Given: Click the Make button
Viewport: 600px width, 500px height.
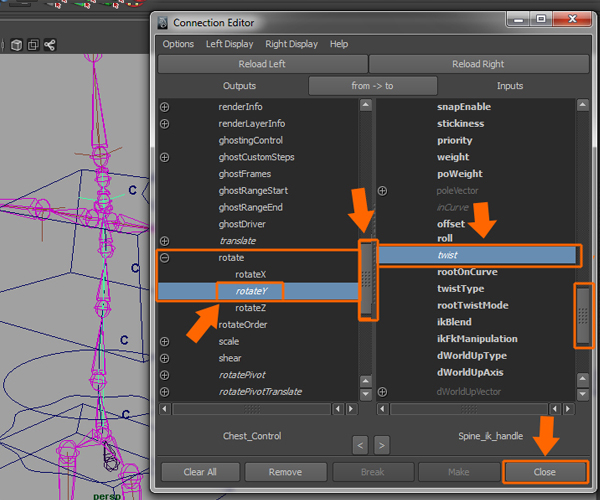Looking at the screenshot, I should [x=459, y=472].
